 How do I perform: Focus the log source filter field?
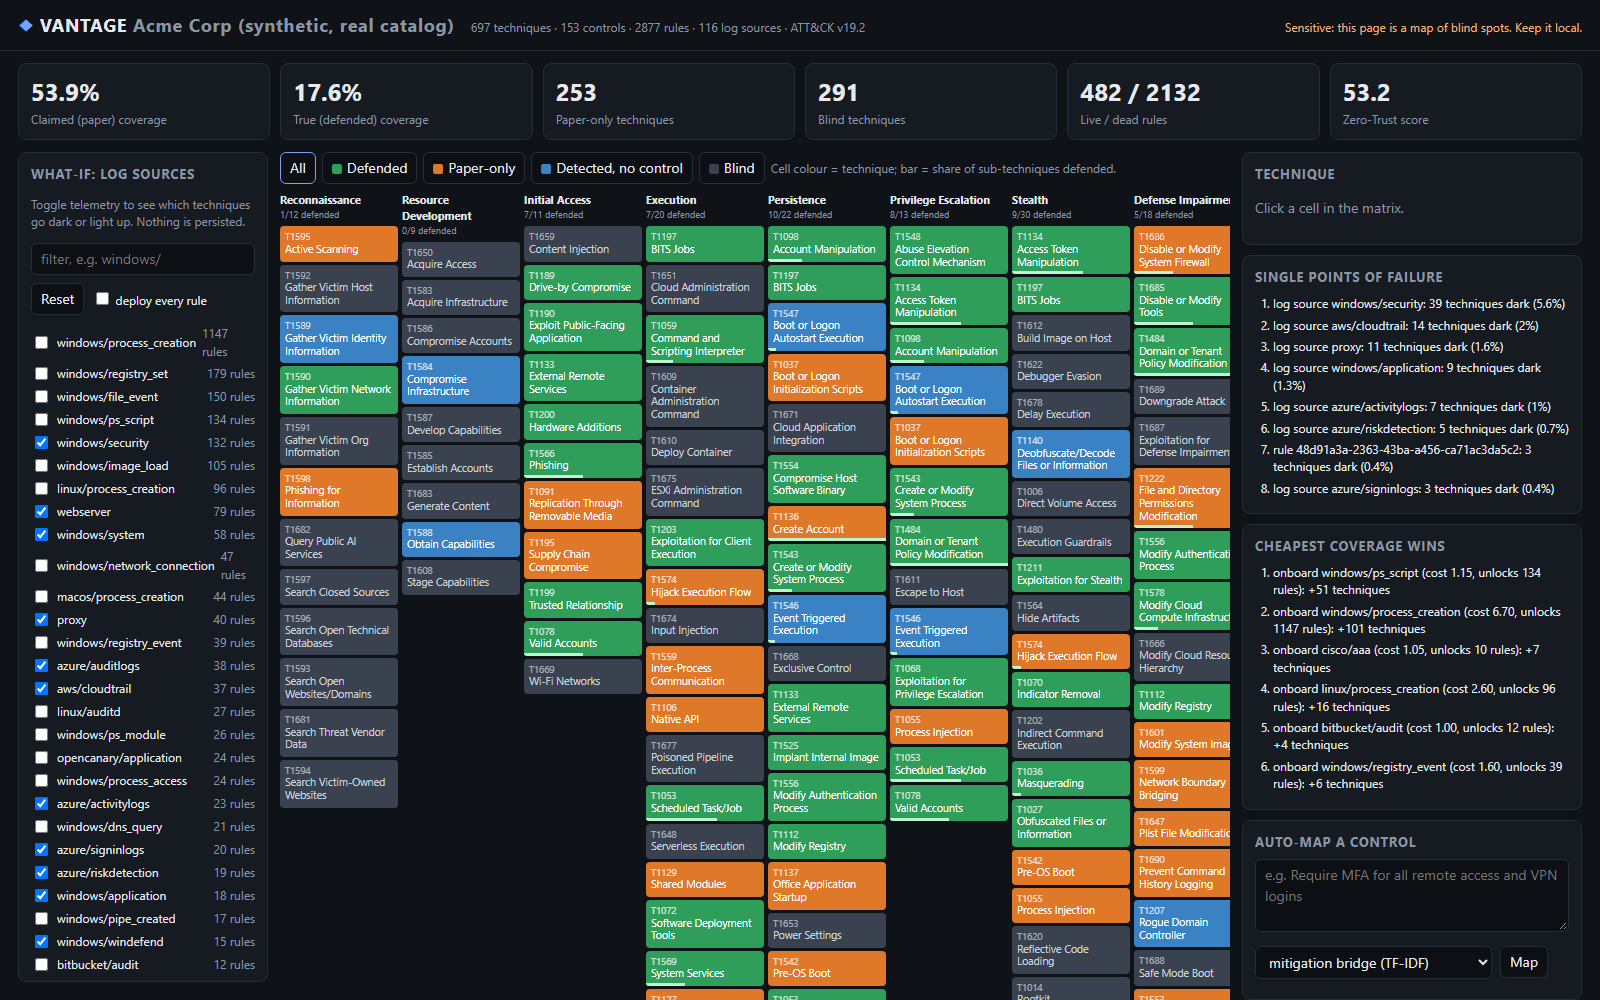coord(143,259)
